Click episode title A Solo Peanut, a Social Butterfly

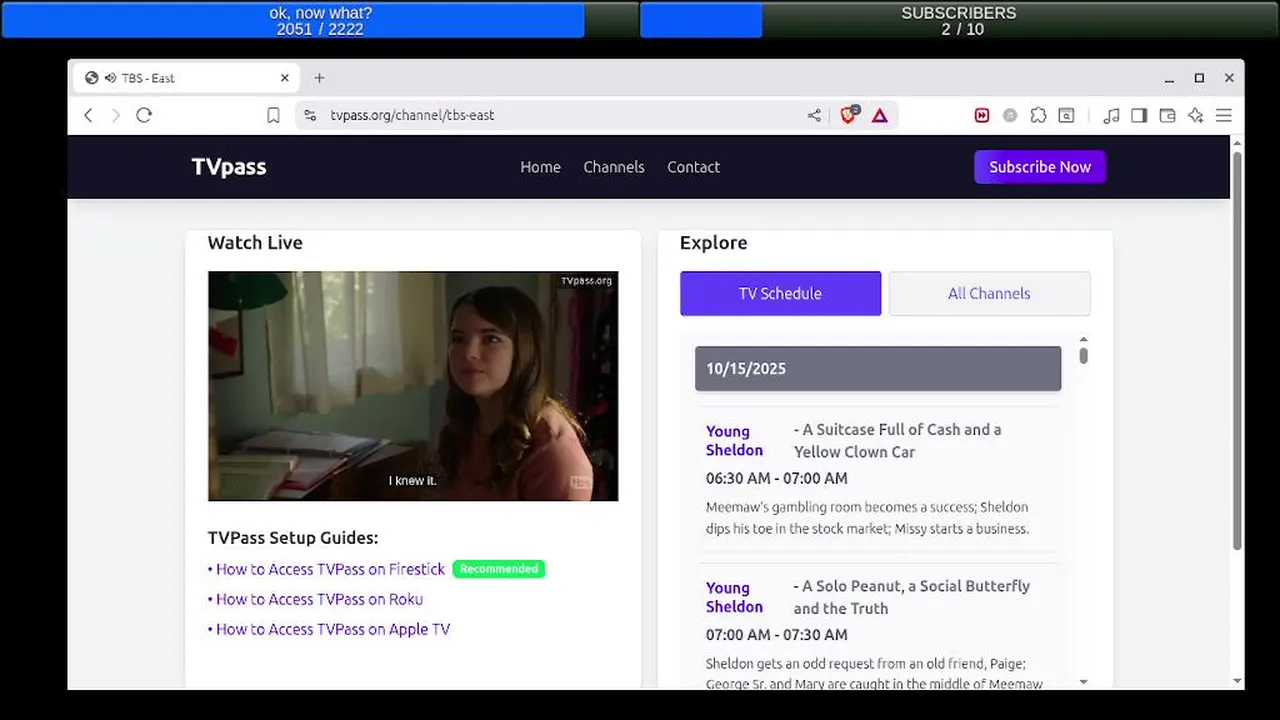911,597
